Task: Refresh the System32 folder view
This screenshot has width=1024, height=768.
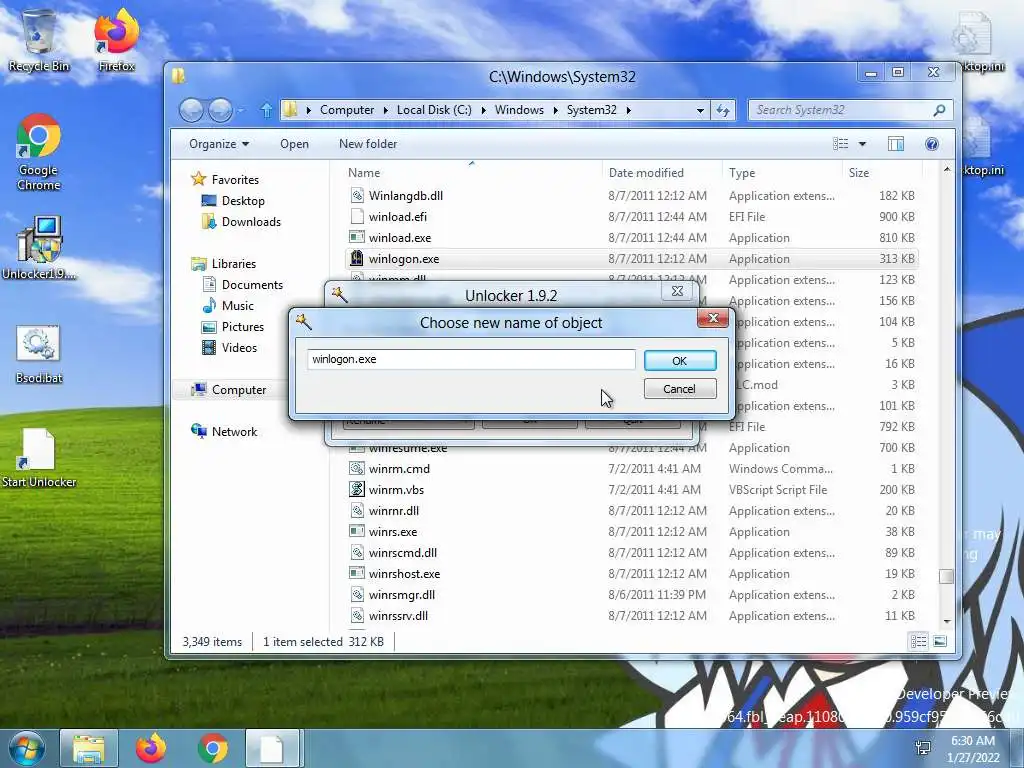Action: [723, 110]
